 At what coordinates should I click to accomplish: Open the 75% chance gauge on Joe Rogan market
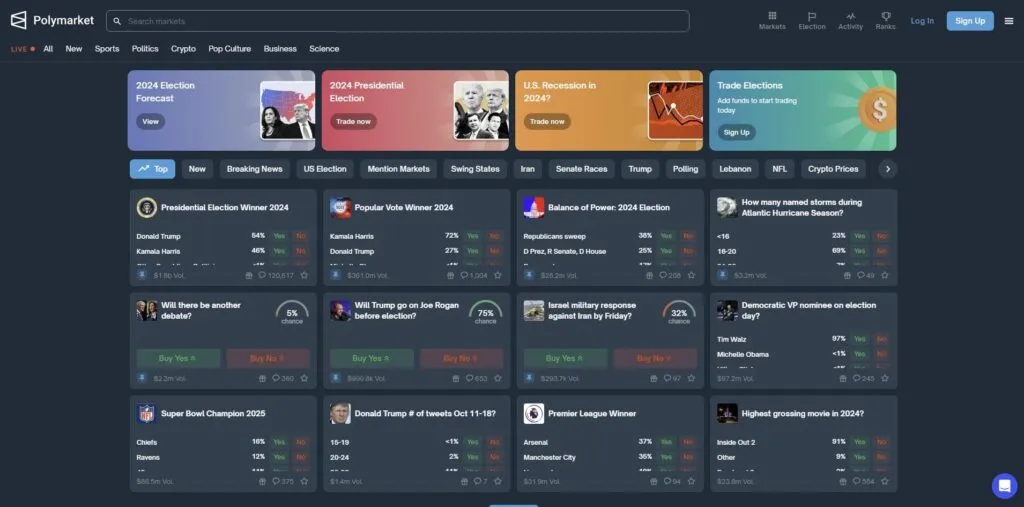[x=485, y=312]
